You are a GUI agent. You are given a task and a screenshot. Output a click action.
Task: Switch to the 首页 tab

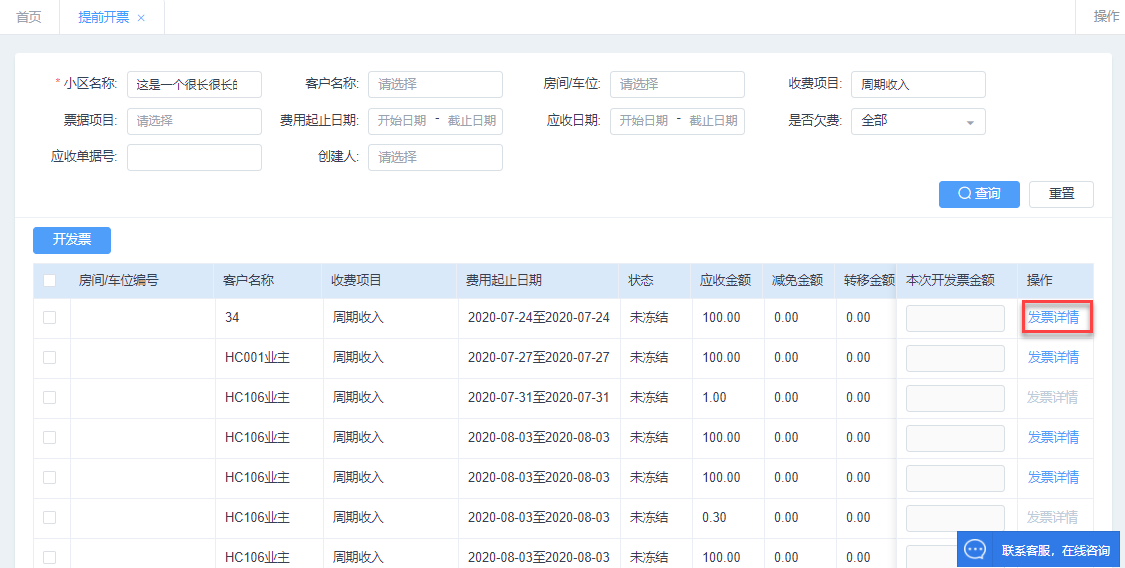pyautogui.click(x=29, y=17)
